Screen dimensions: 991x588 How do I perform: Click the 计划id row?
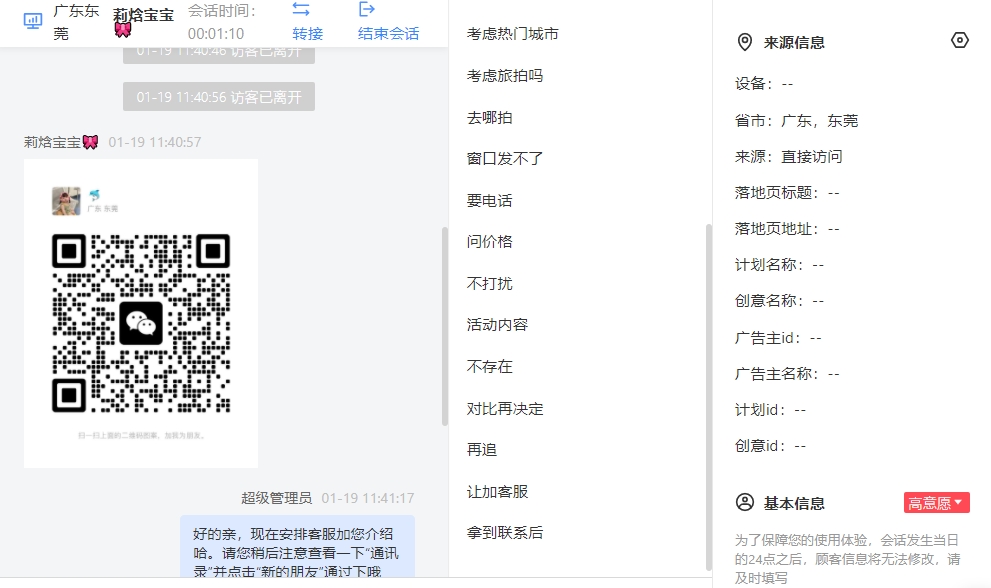coord(770,410)
